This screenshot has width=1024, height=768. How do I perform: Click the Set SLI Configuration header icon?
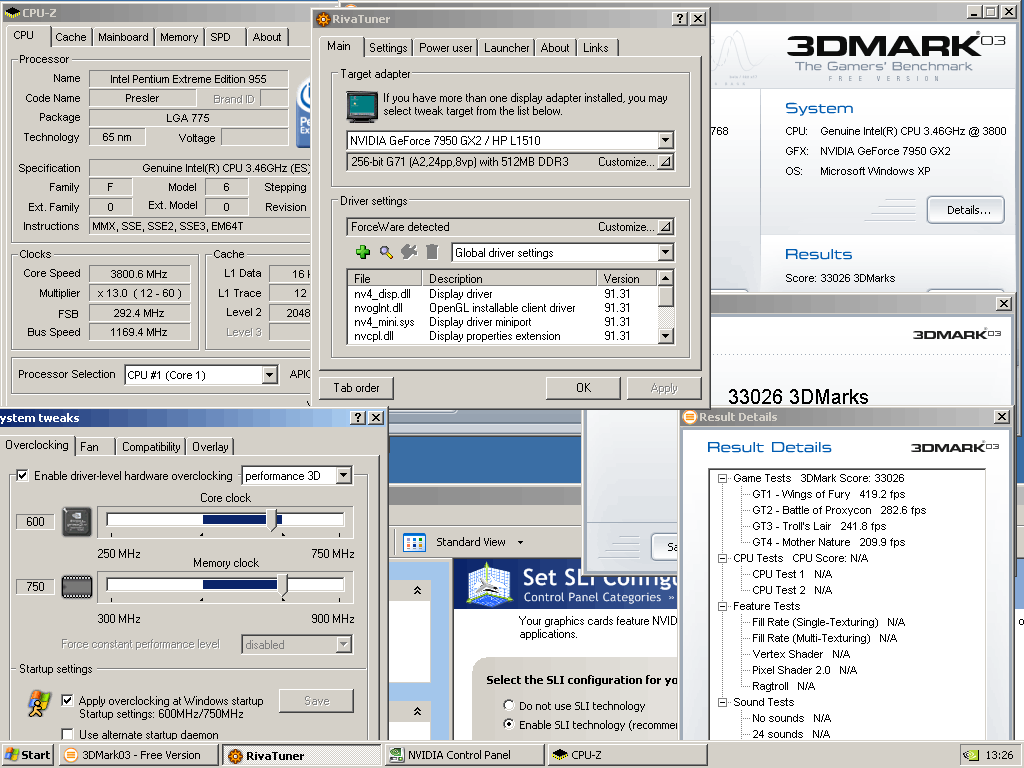click(x=489, y=583)
